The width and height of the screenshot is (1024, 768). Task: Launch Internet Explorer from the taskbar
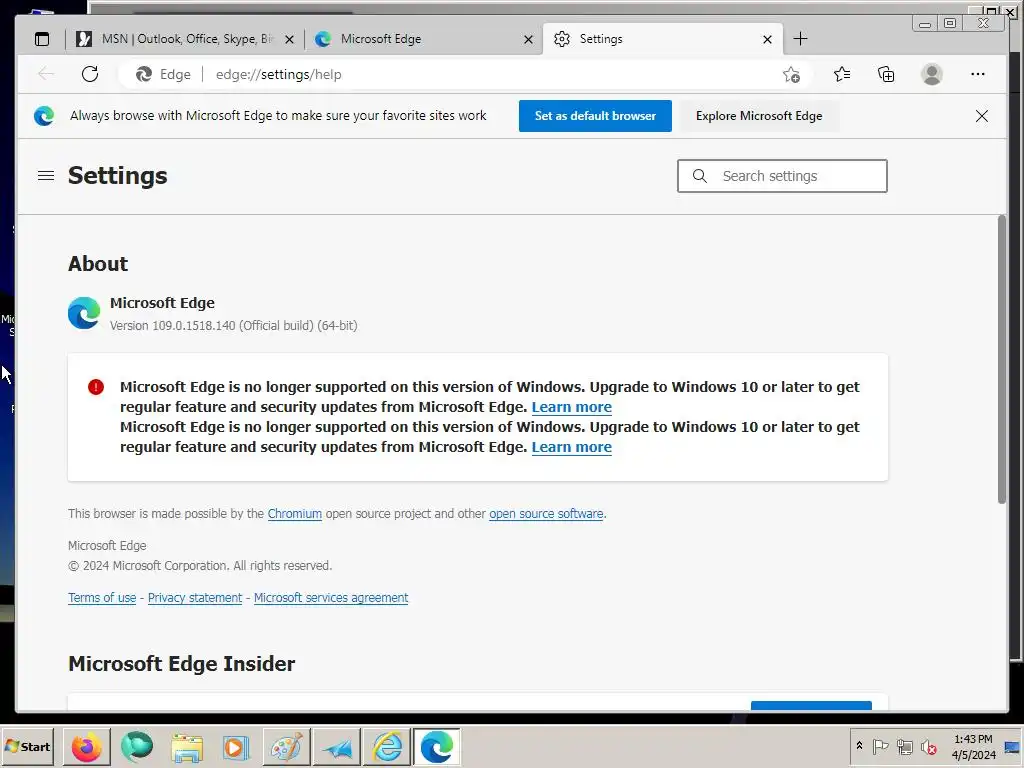387,747
